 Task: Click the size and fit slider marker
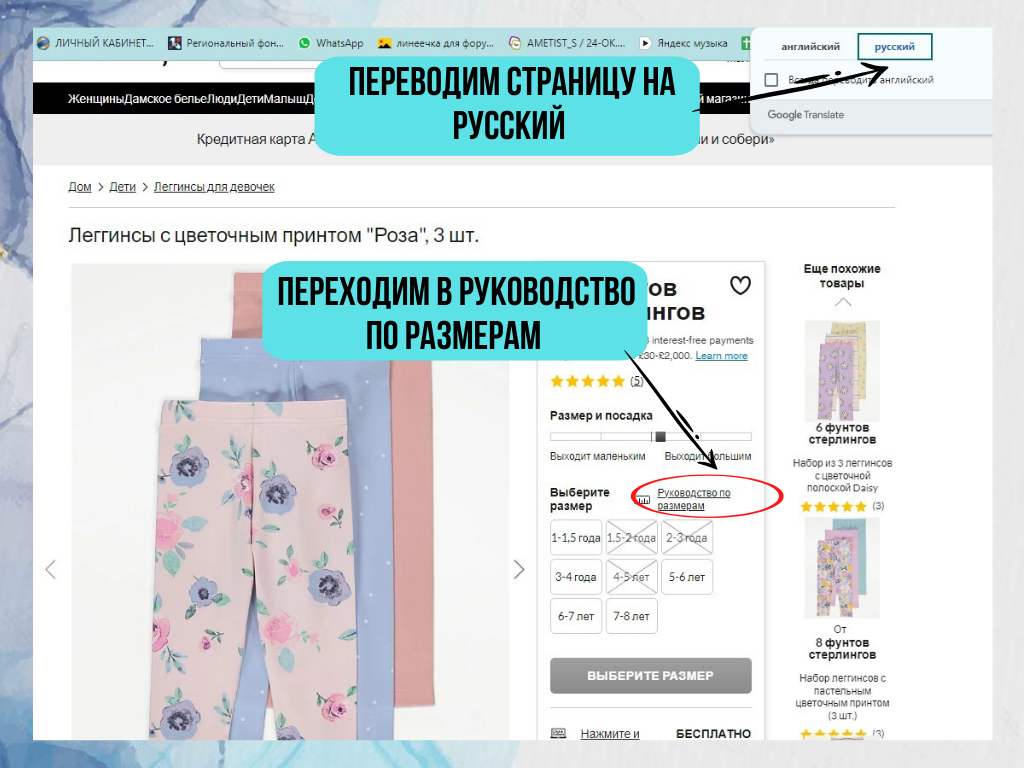[660, 436]
